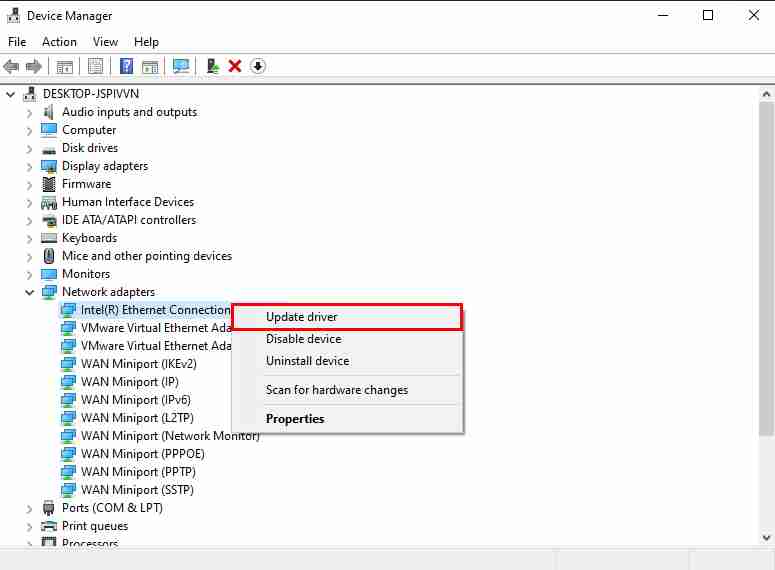Screen dimensions: 775x570
Task: Select WAN Miniport (IPv6)
Action: click(135, 399)
